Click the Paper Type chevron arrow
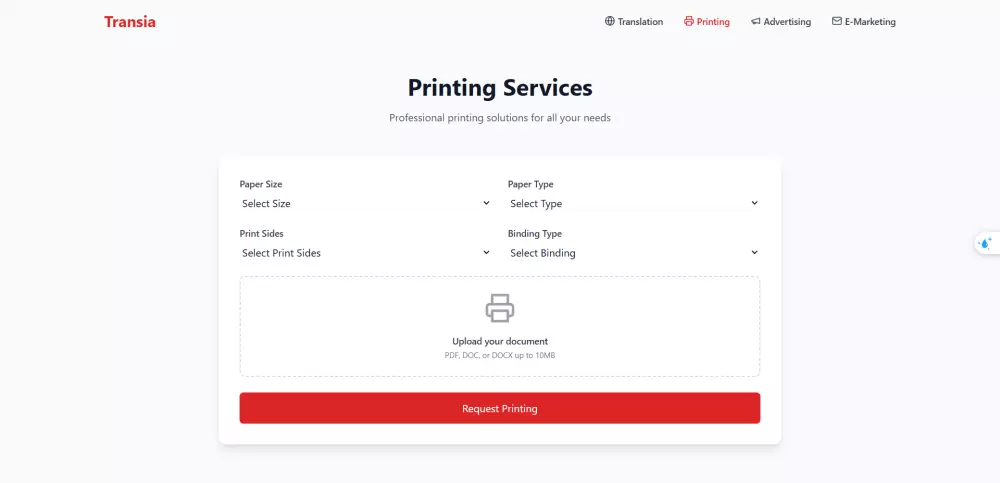Screen dimensions: 1000x483 click(x=754, y=203)
